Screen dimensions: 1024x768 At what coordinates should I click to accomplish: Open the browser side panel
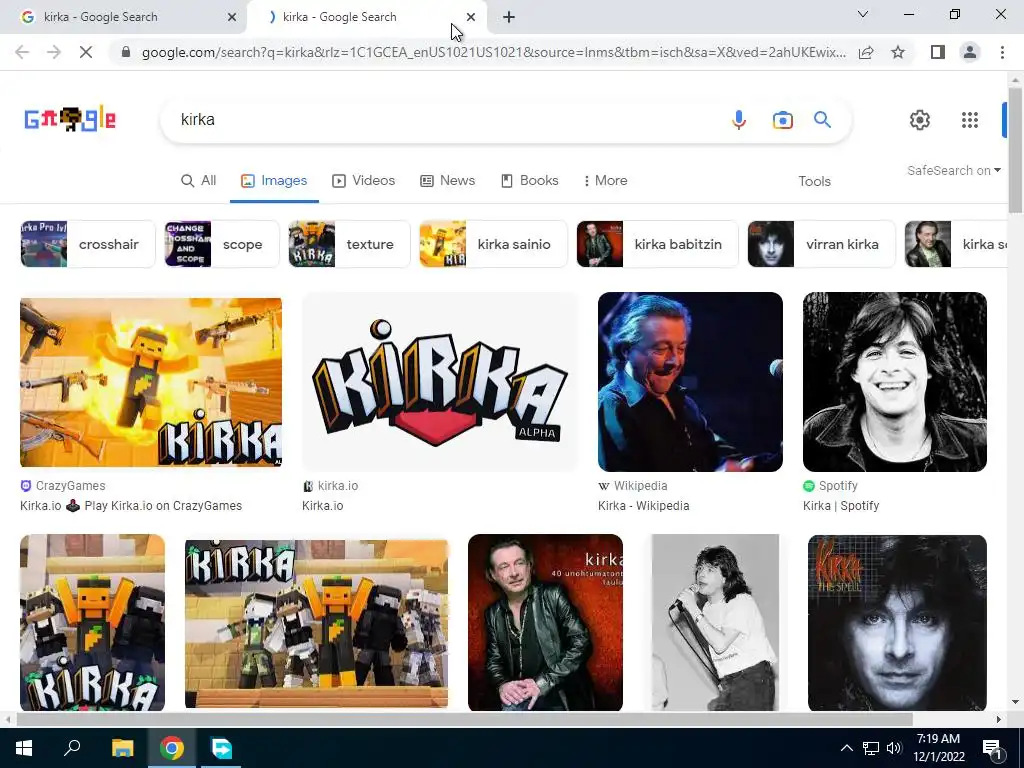pyautogui.click(x=938, y=52)
